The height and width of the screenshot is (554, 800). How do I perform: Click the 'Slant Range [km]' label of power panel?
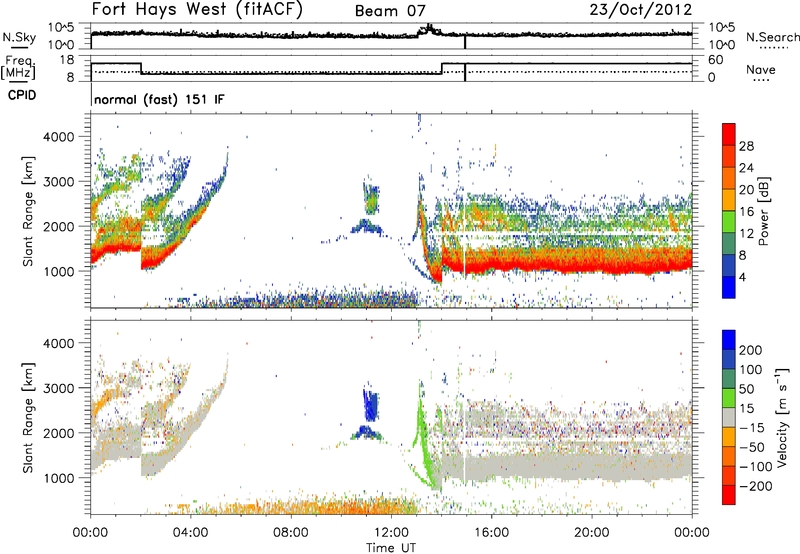[28, 211]
